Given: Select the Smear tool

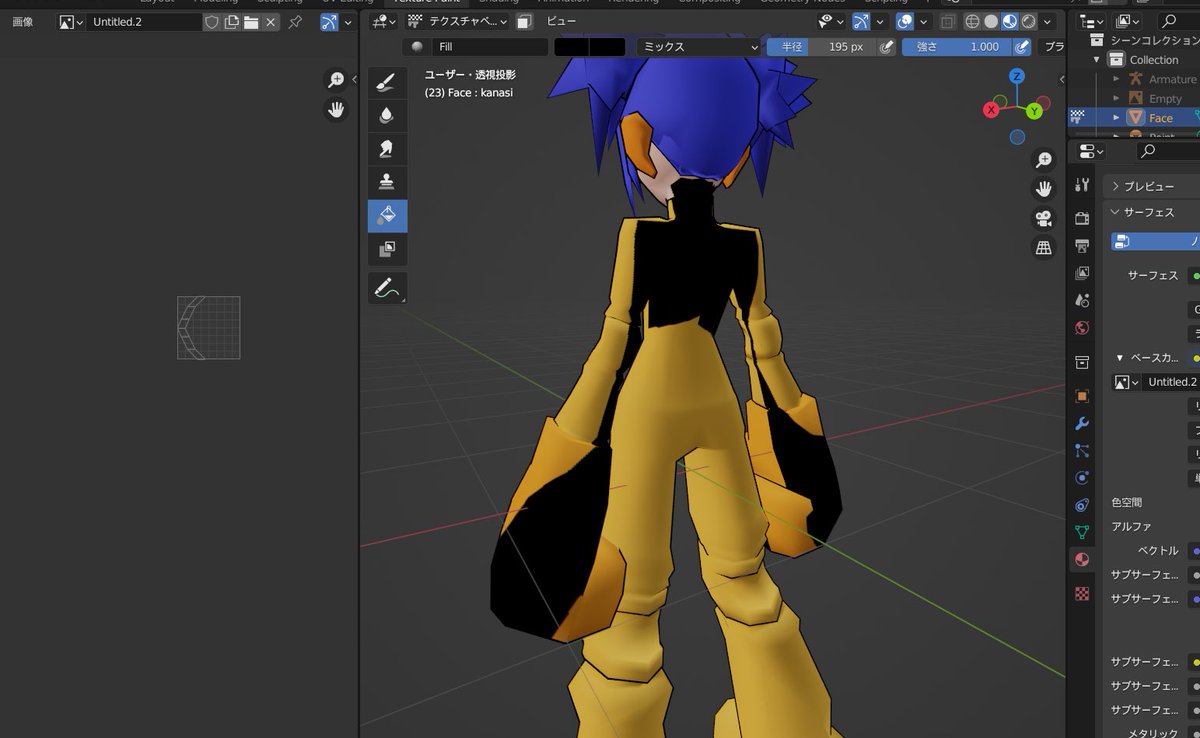Looking at the screenshot, I should 387,149.
